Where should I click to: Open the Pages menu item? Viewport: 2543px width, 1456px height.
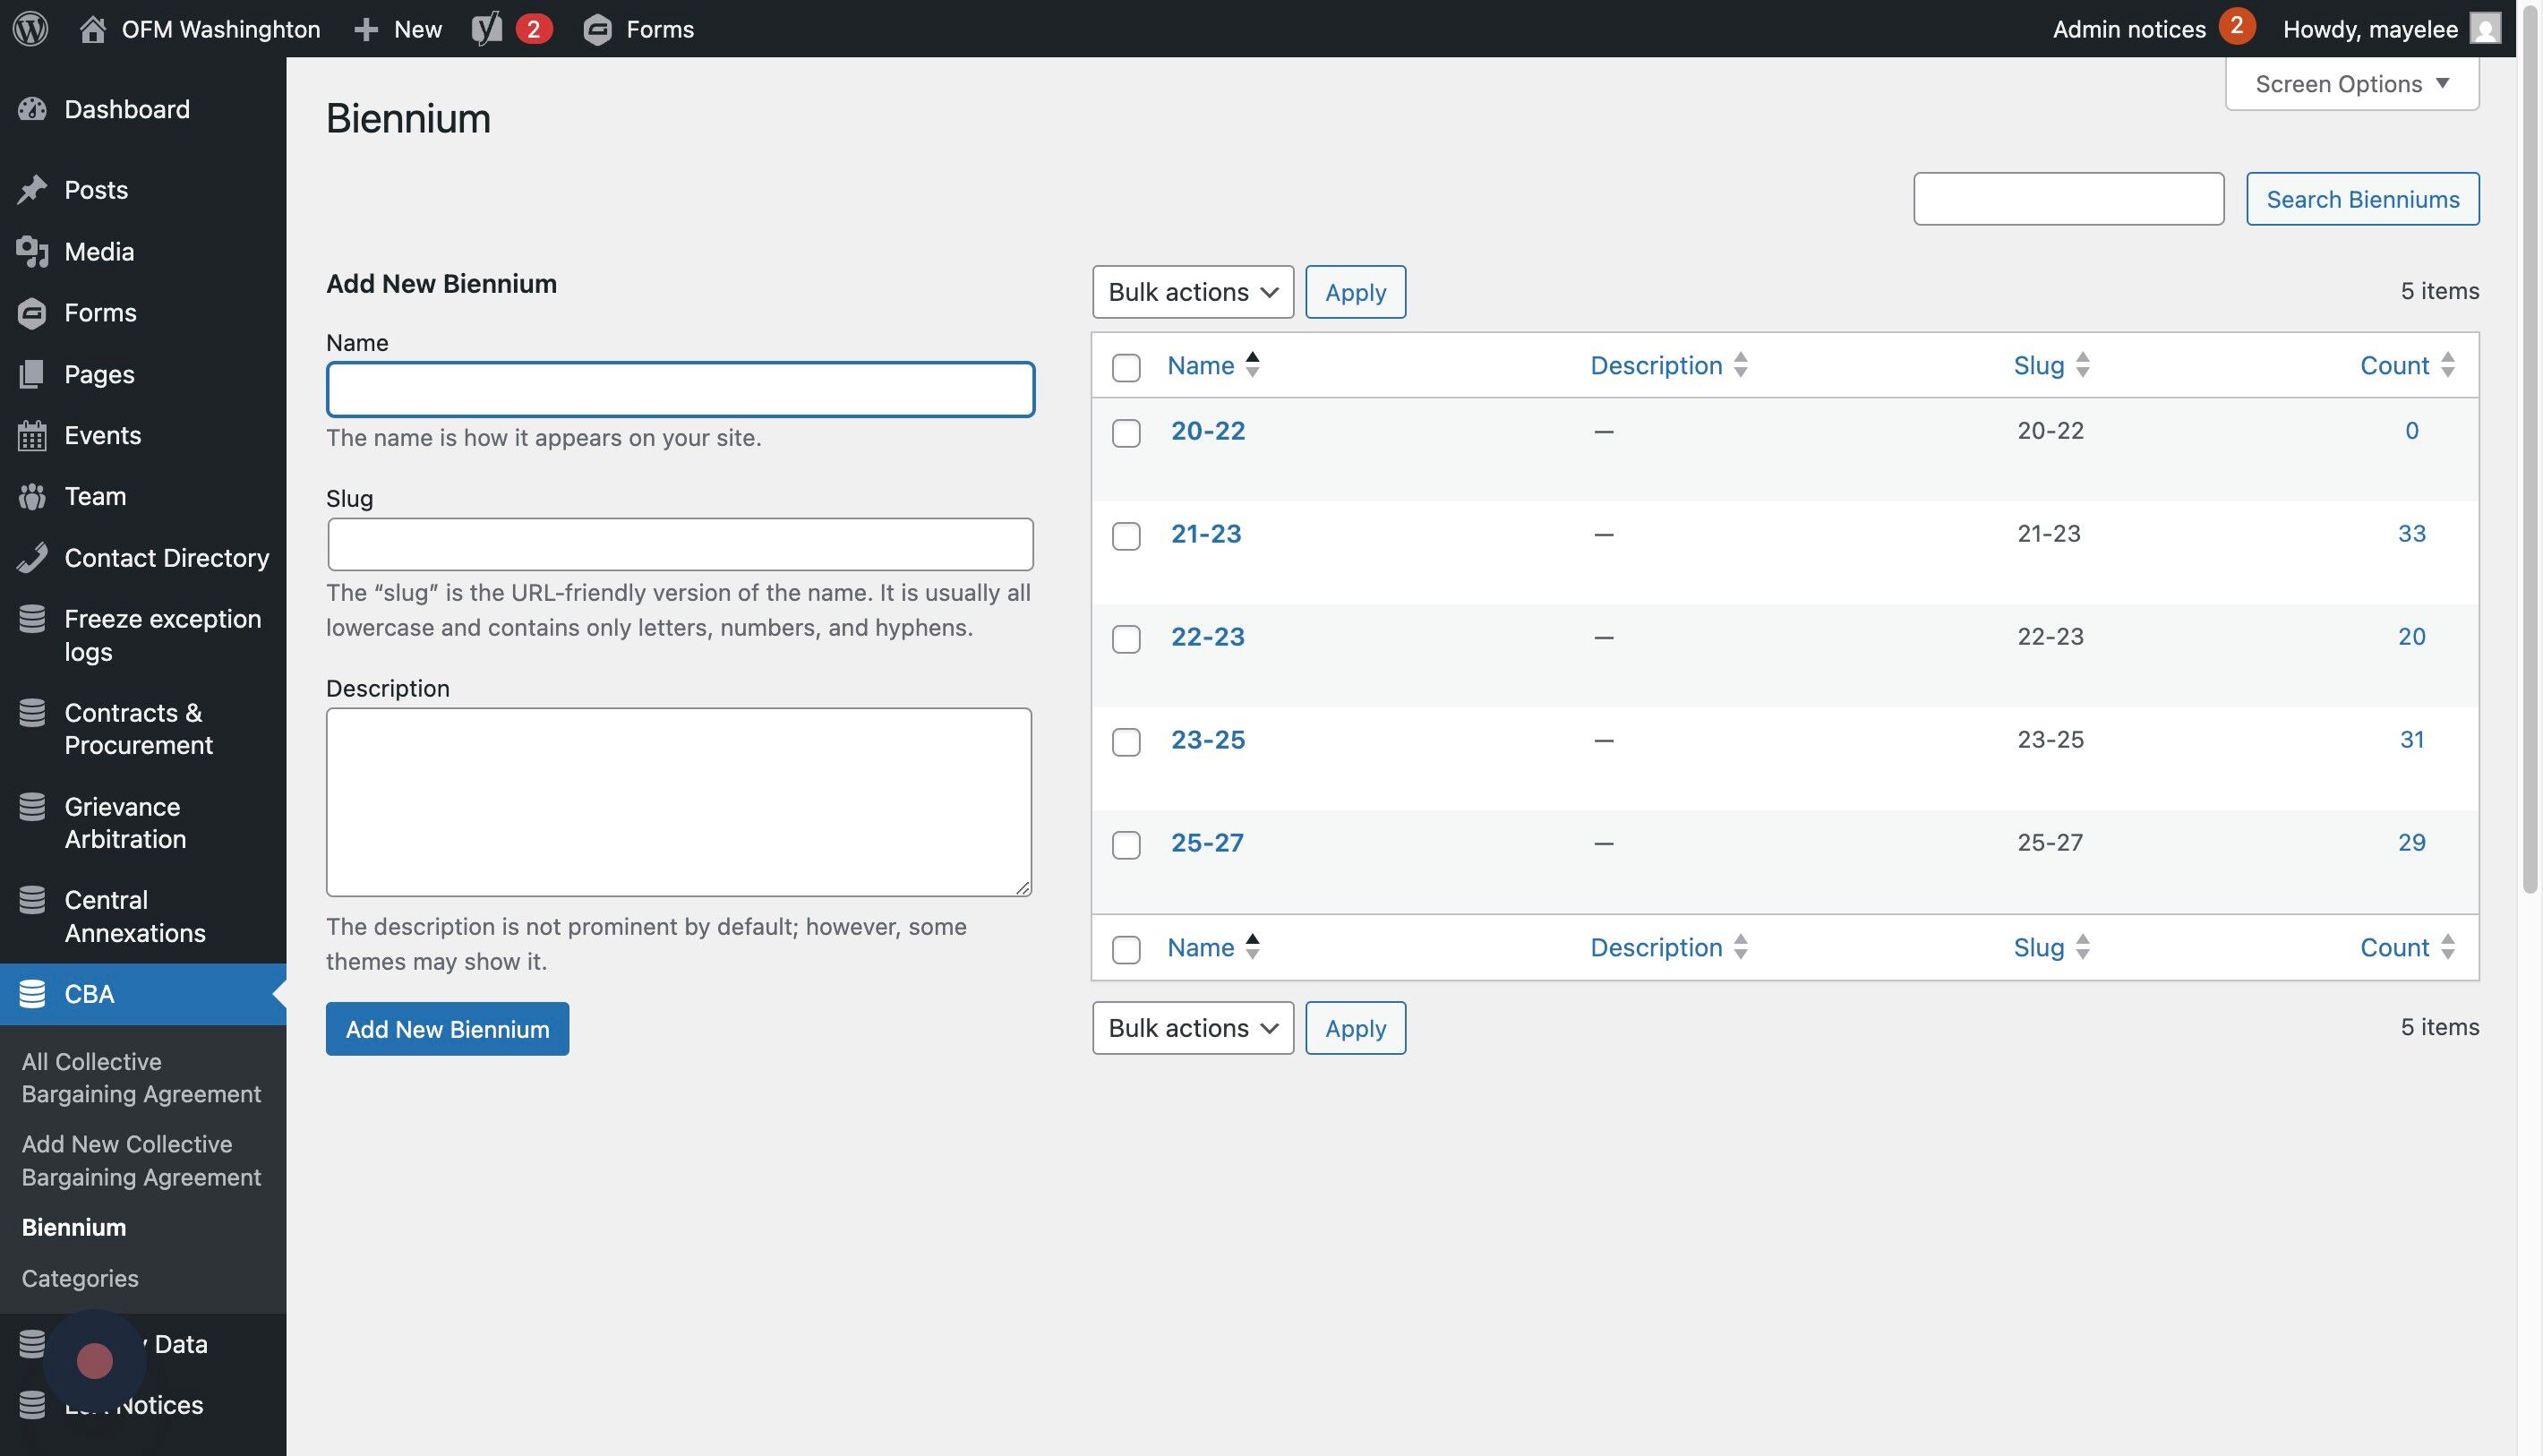[x=99, y=374]
